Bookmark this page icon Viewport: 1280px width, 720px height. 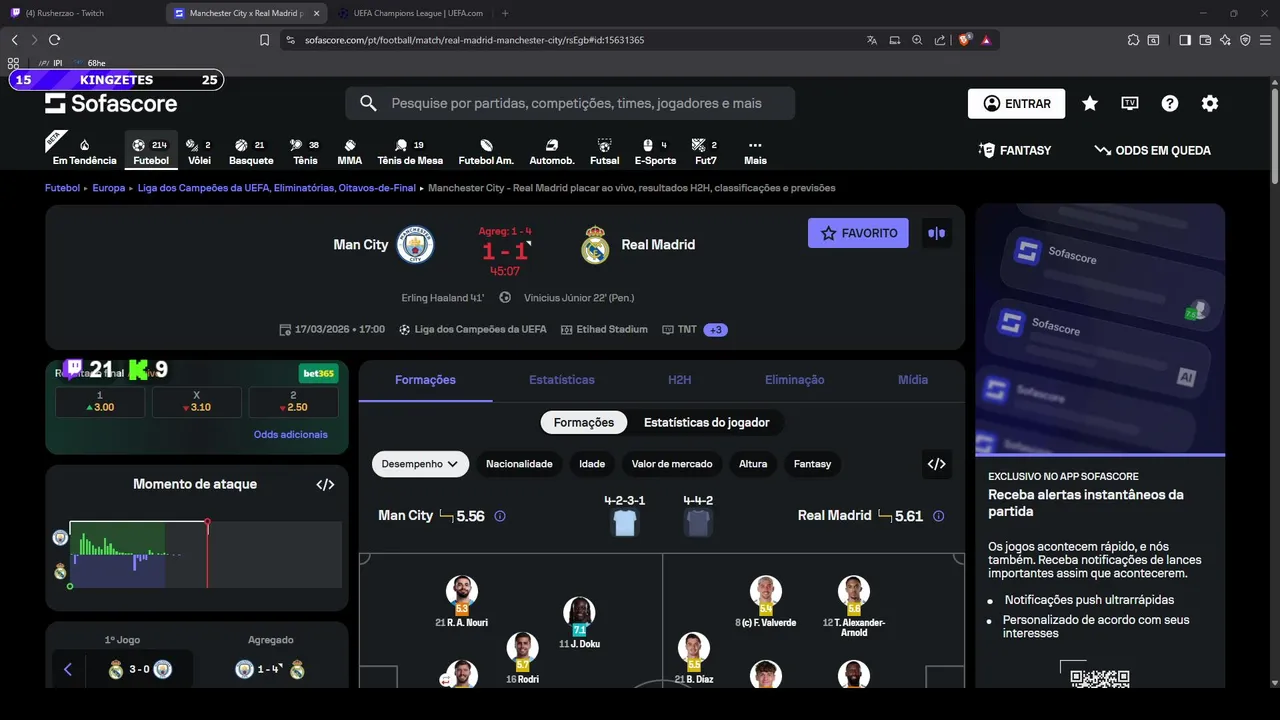264,40
